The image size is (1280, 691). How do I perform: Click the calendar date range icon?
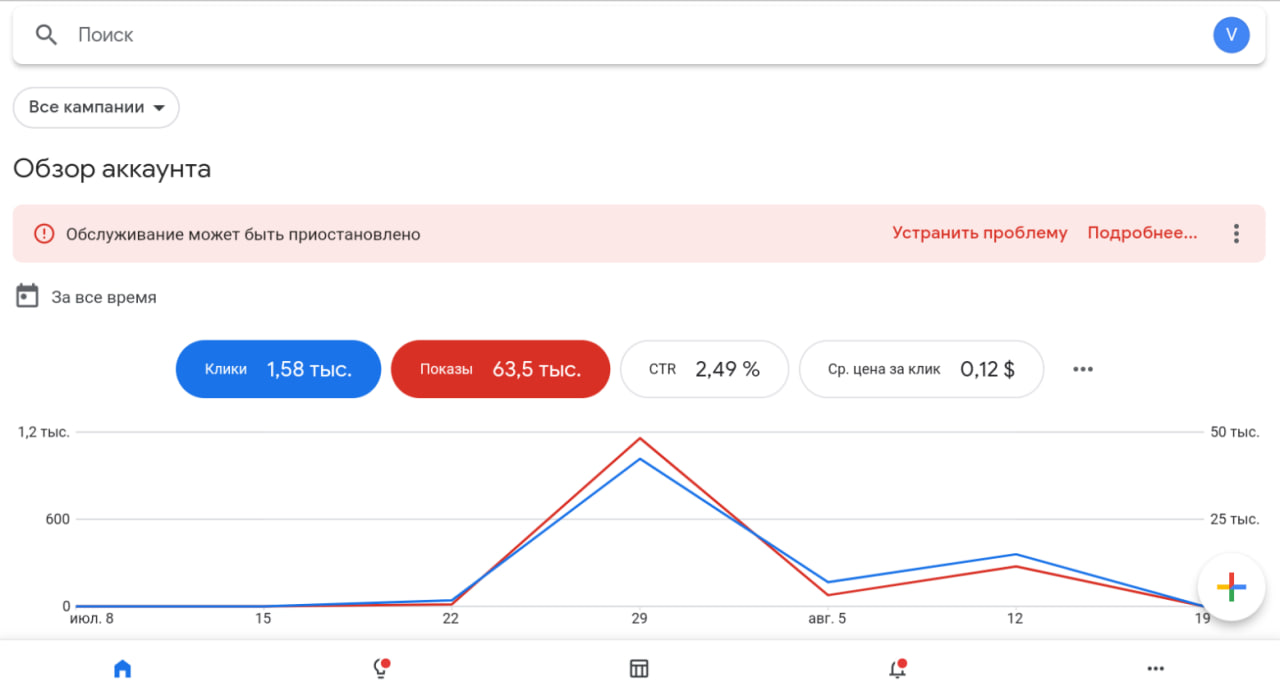coord(28,297)
